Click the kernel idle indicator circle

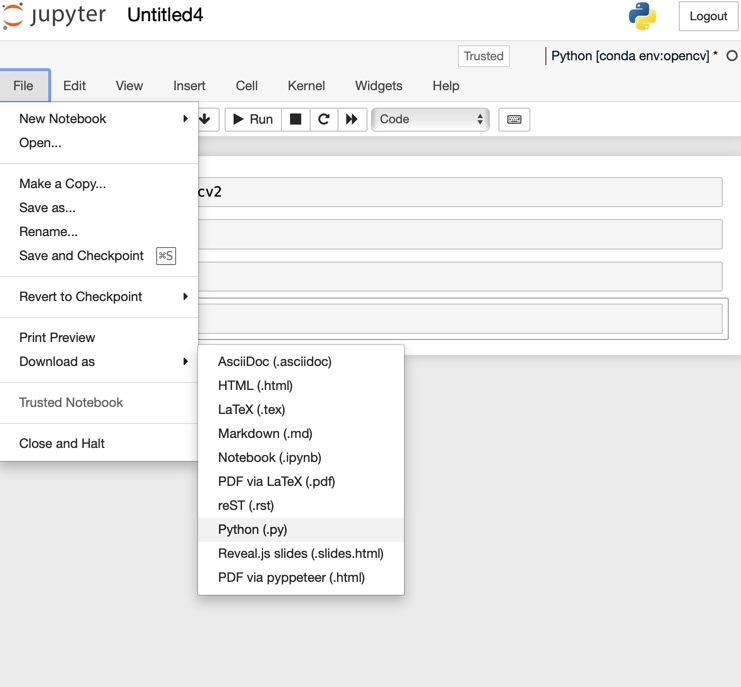(732, 56)
